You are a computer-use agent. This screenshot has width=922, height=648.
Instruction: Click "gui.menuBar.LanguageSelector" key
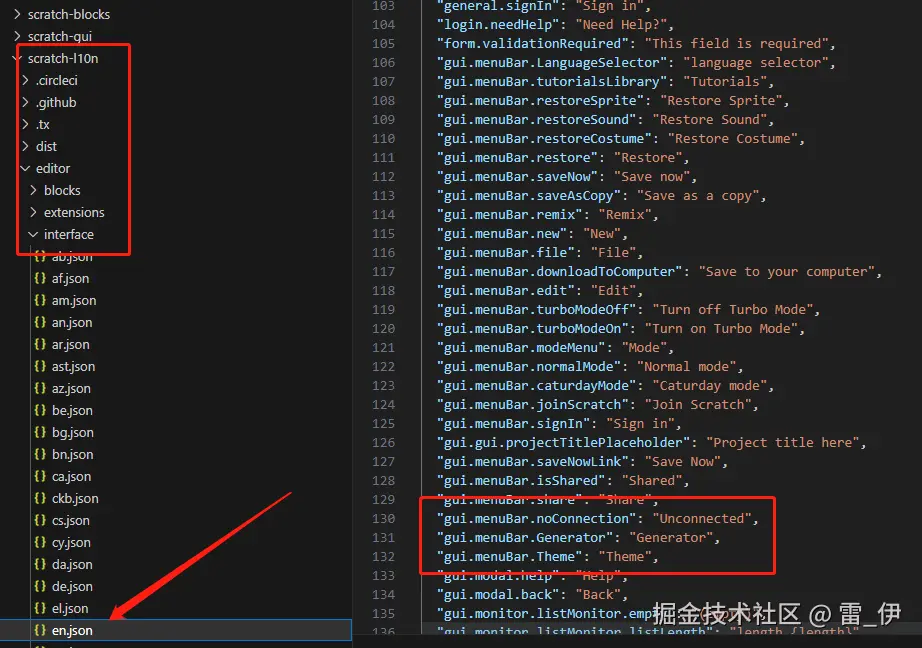(x=552, y=62)
